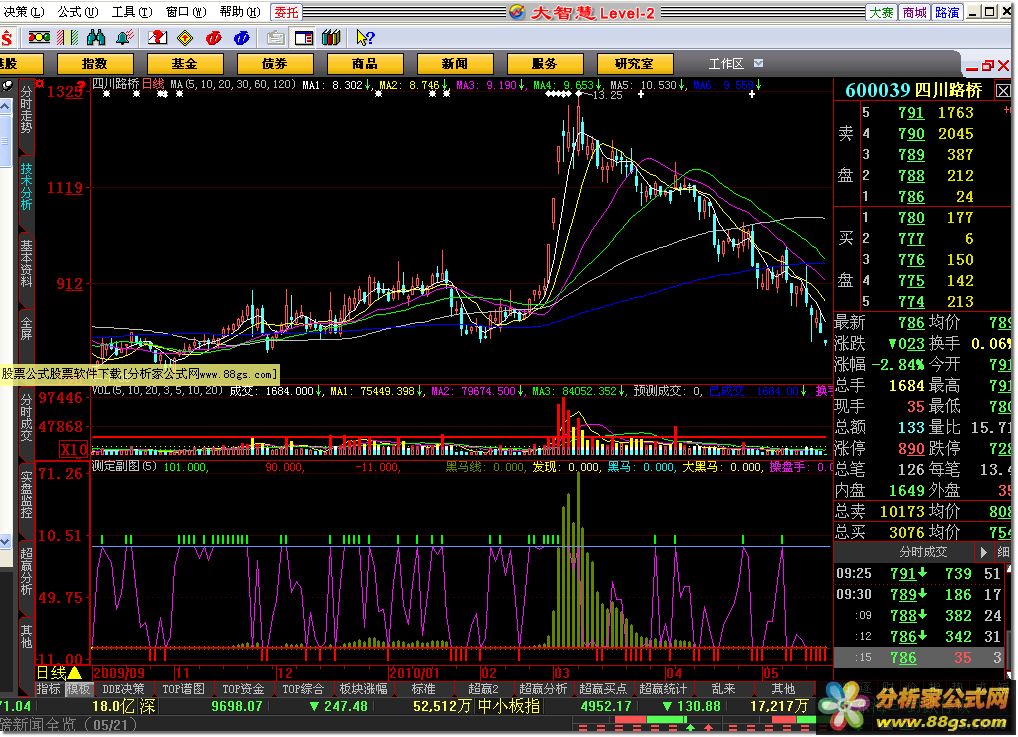Click the red gear icon at chart corner
This screenshot has width=1018, height=737.
click(x=40, y=83)
